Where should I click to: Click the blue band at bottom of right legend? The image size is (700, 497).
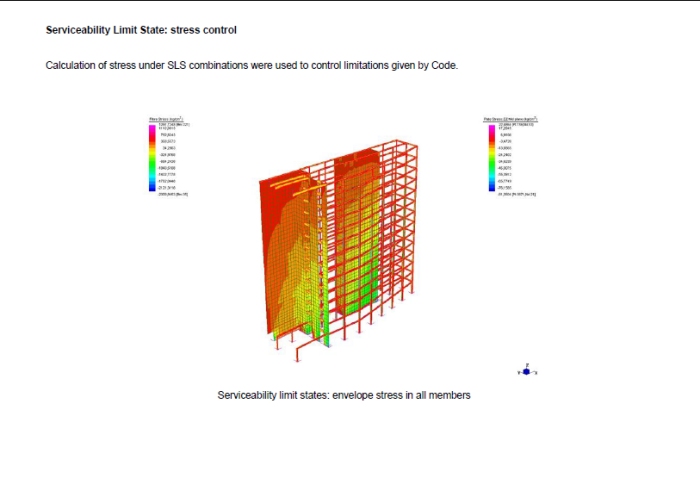click(x=491, y=187)
